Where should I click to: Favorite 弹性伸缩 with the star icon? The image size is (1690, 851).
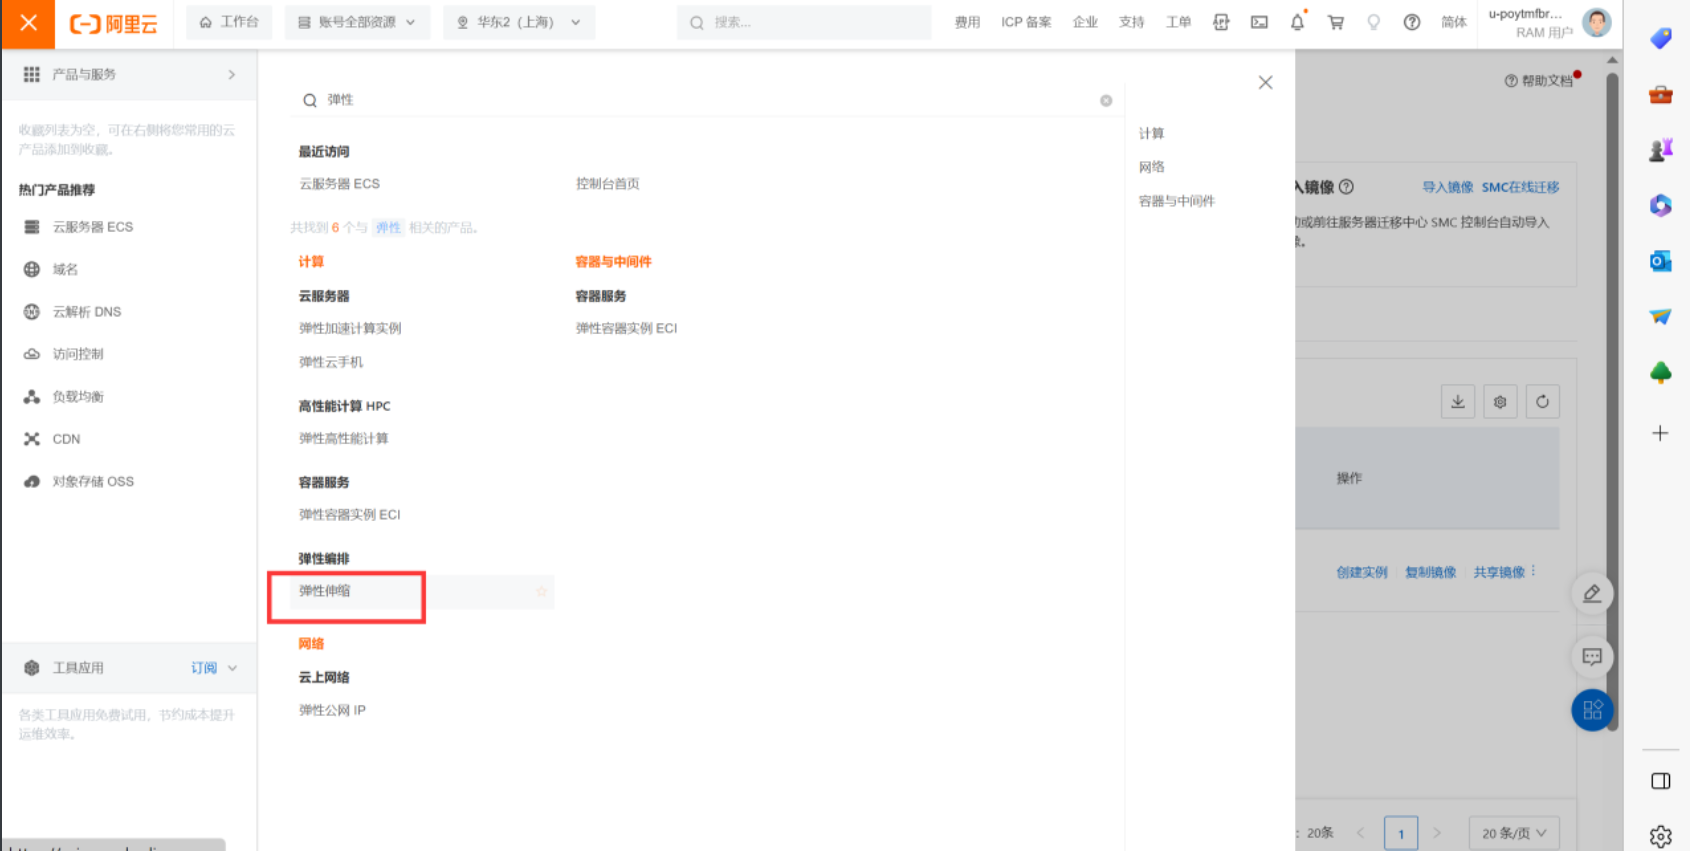click(x=541, y=592)
